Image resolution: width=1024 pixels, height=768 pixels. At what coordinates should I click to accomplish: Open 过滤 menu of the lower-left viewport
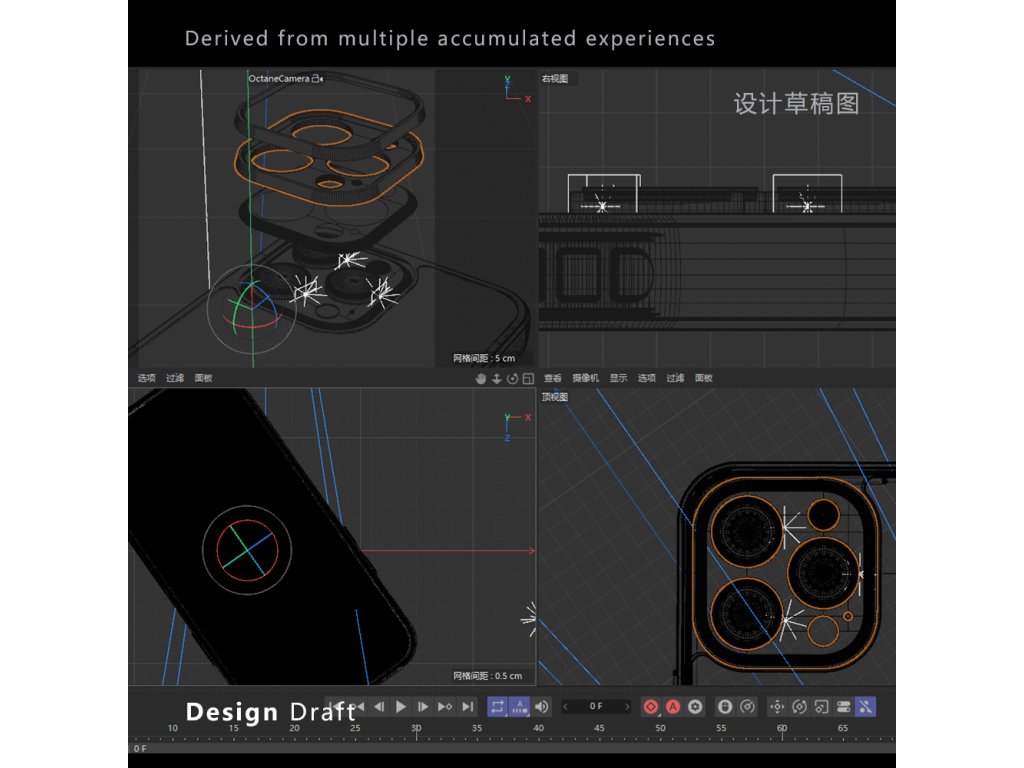tap(175, 378)
